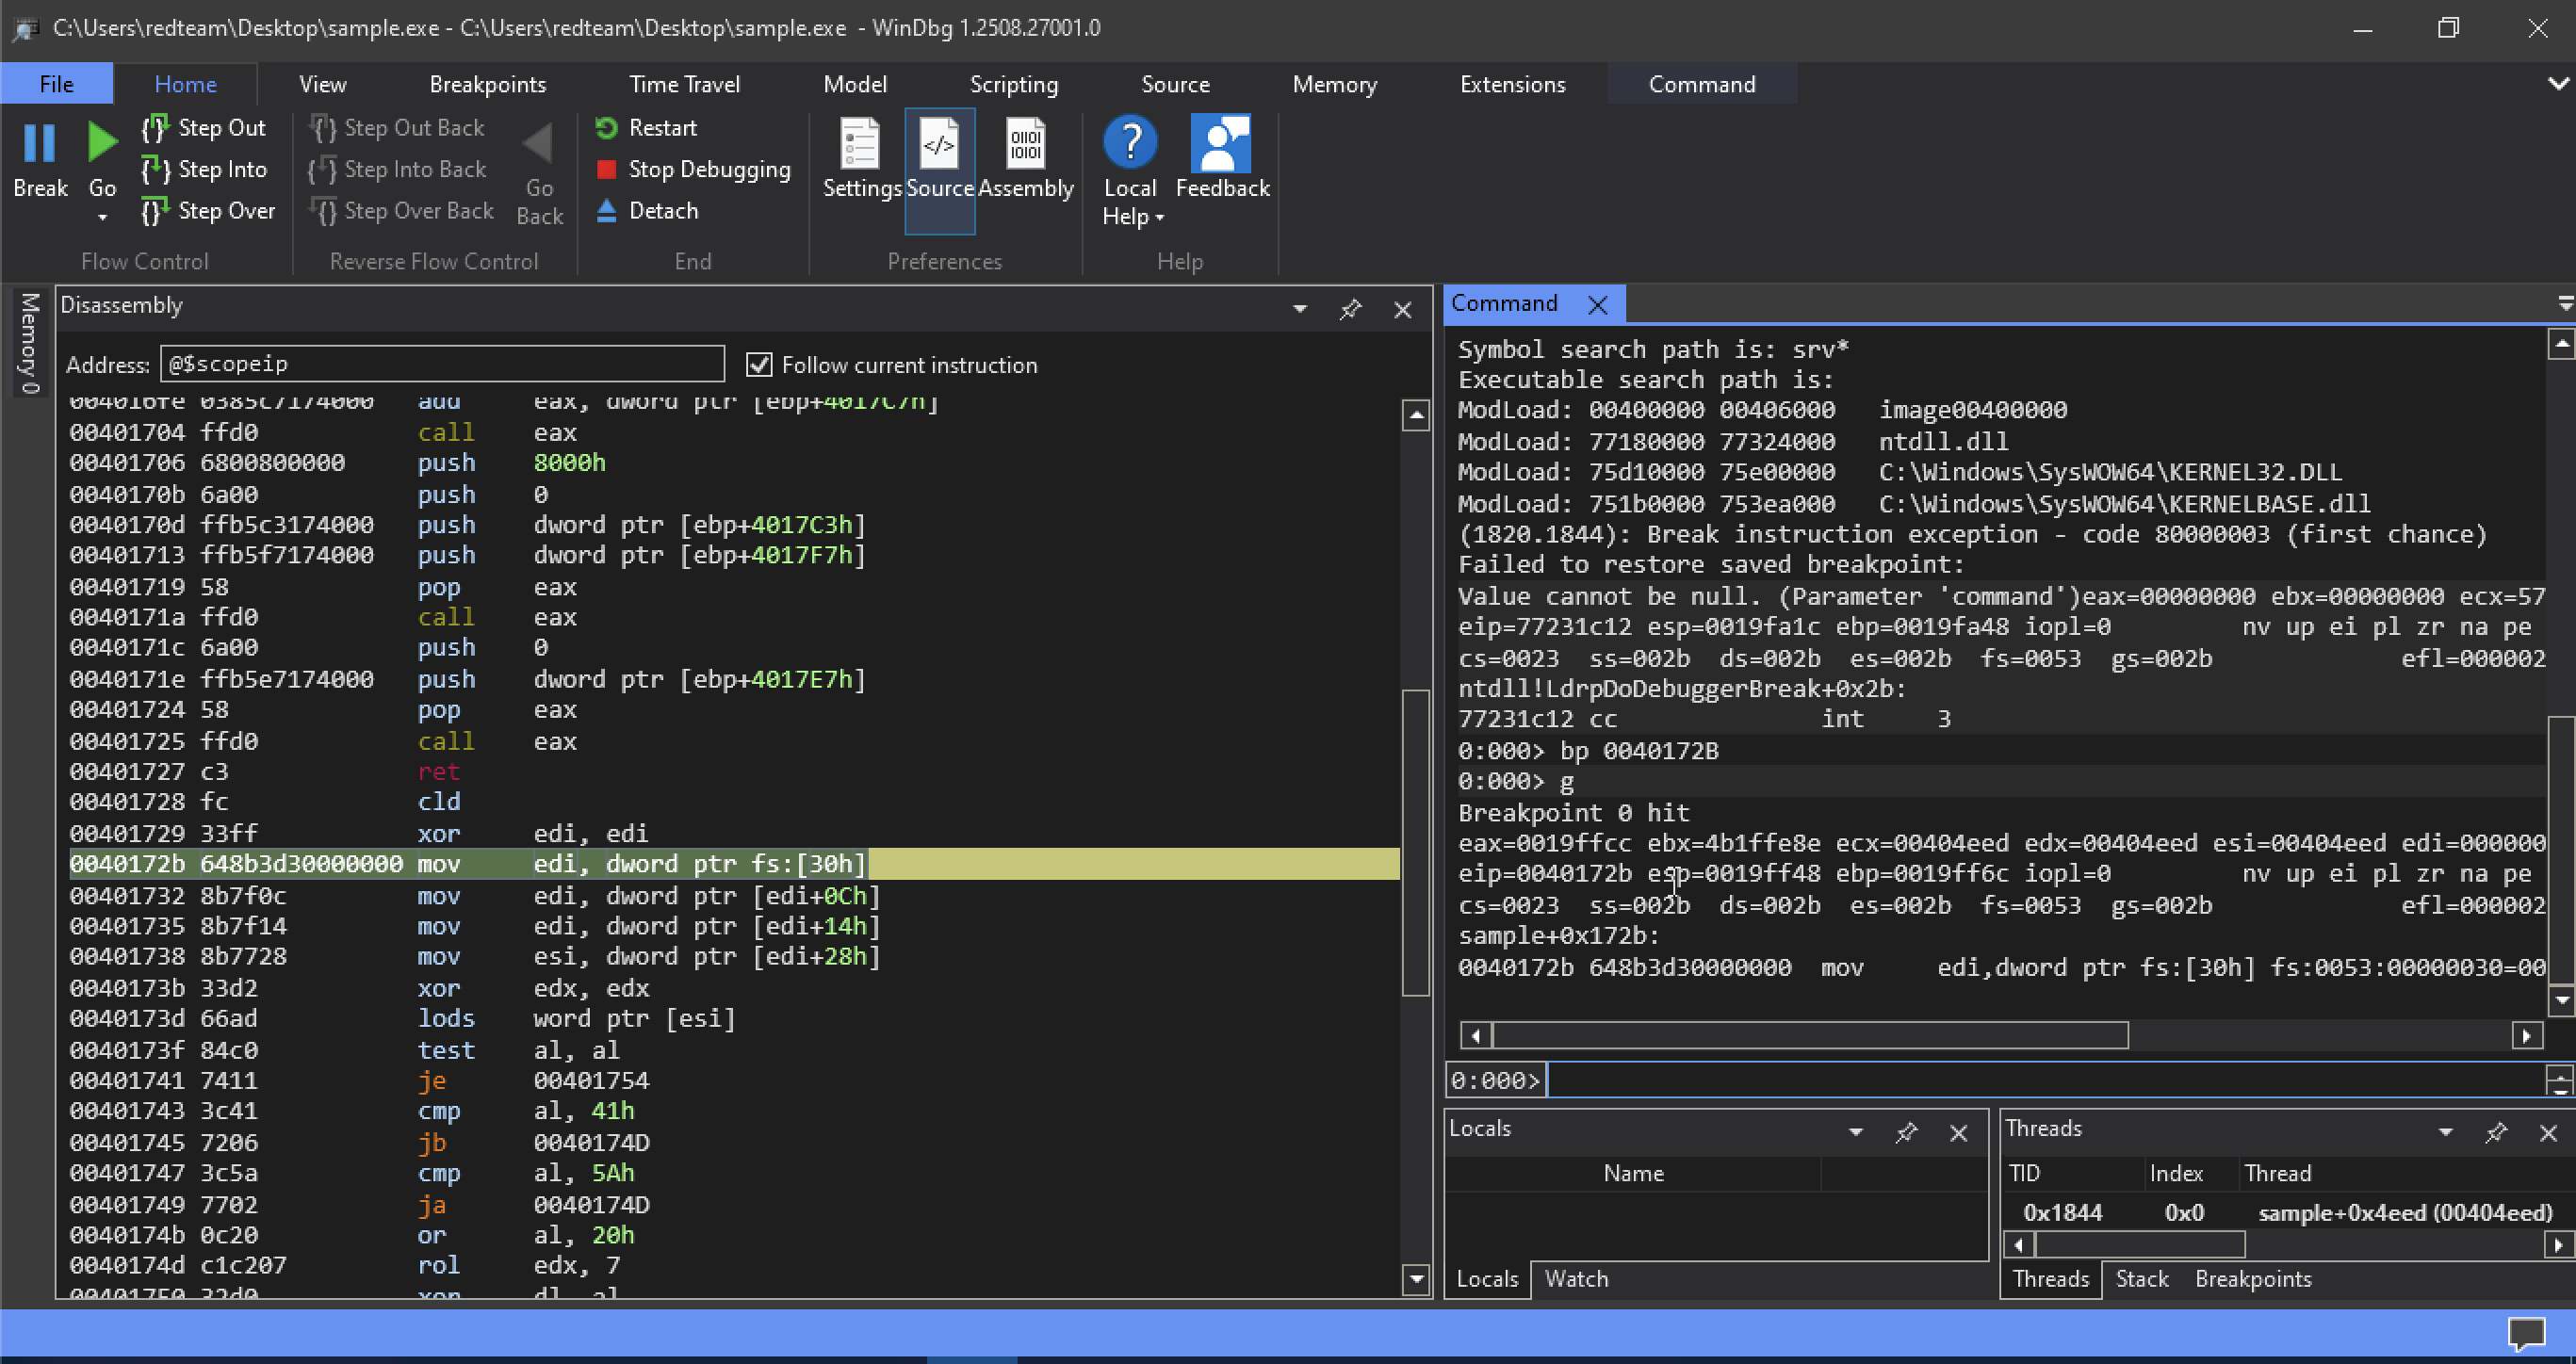Toggle Source mode preference button

(x=939, y=171)
